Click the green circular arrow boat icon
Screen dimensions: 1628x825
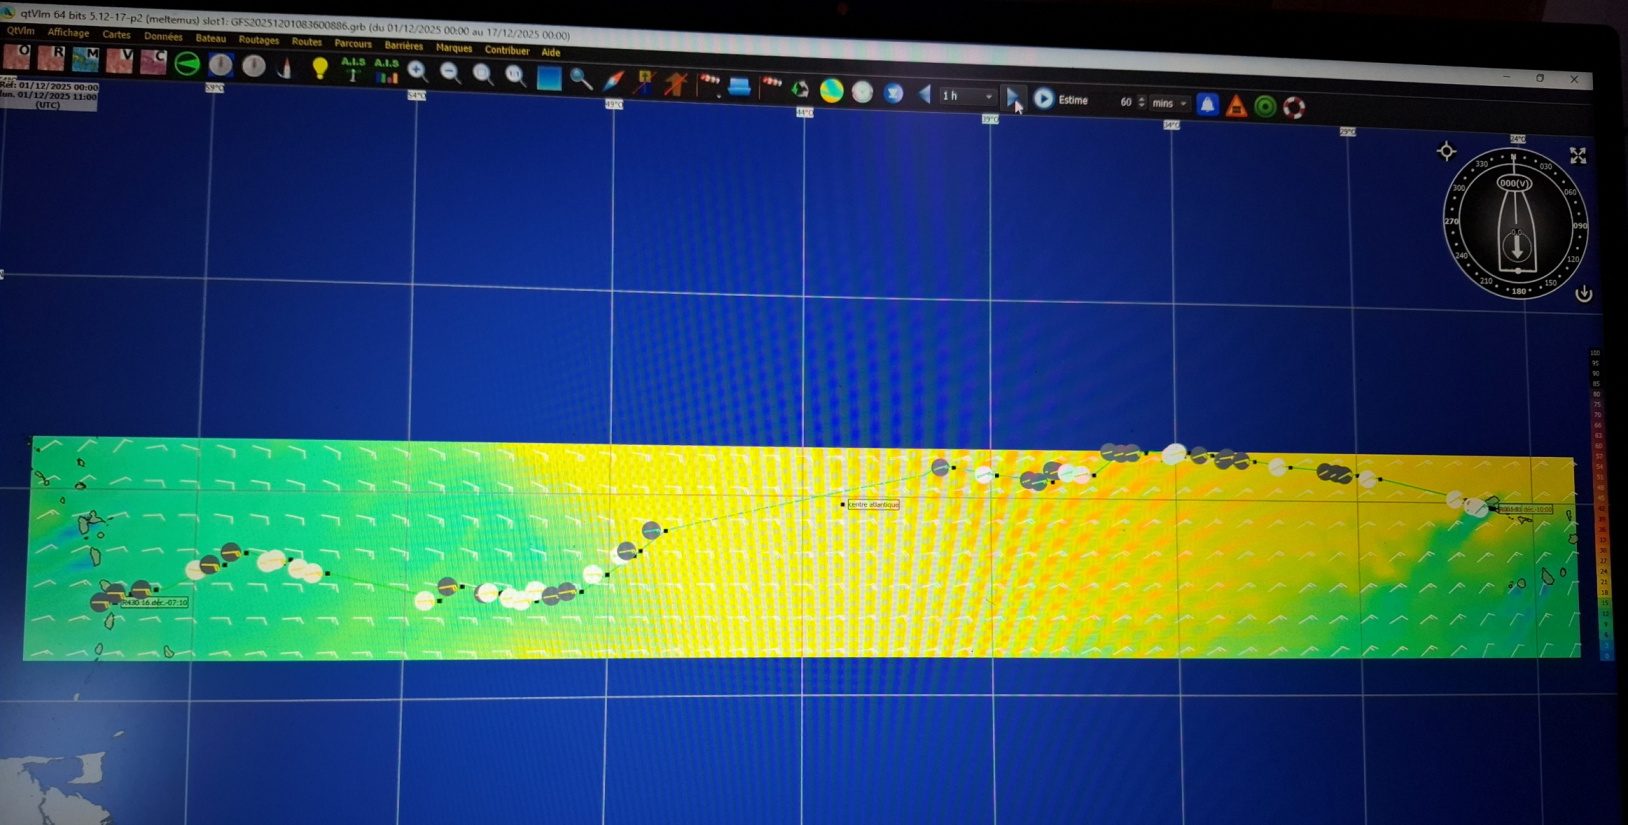tap(187, 63)
